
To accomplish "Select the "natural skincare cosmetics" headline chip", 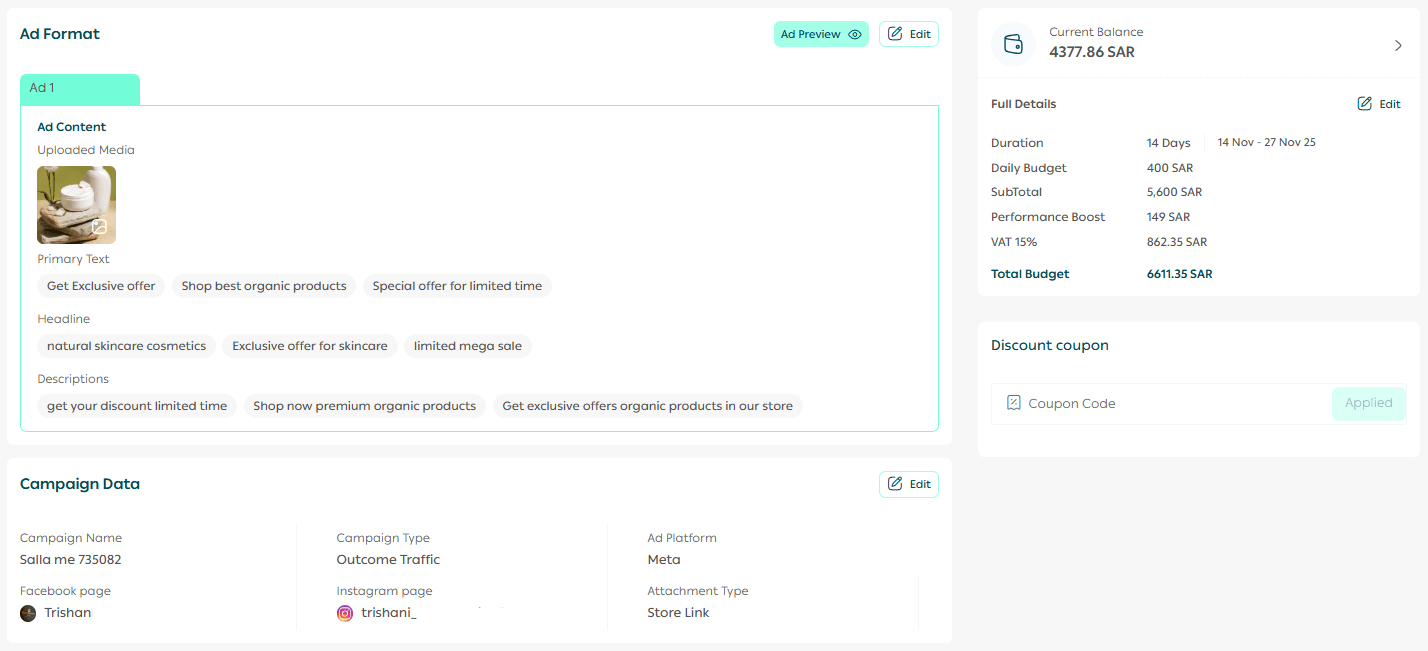I will coord(126,346).
